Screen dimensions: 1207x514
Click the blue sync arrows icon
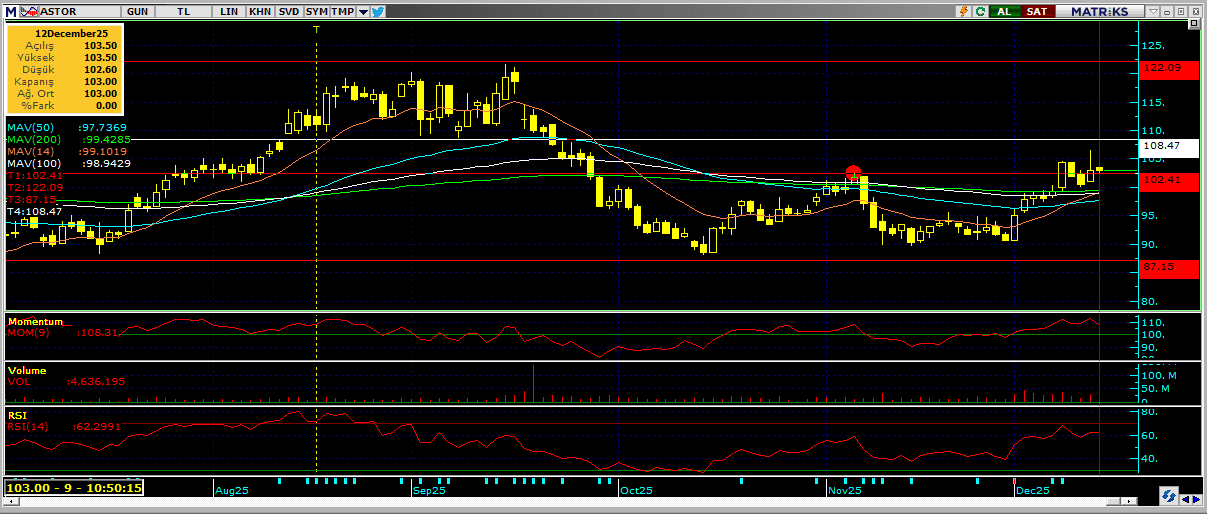click(1168, 496)
